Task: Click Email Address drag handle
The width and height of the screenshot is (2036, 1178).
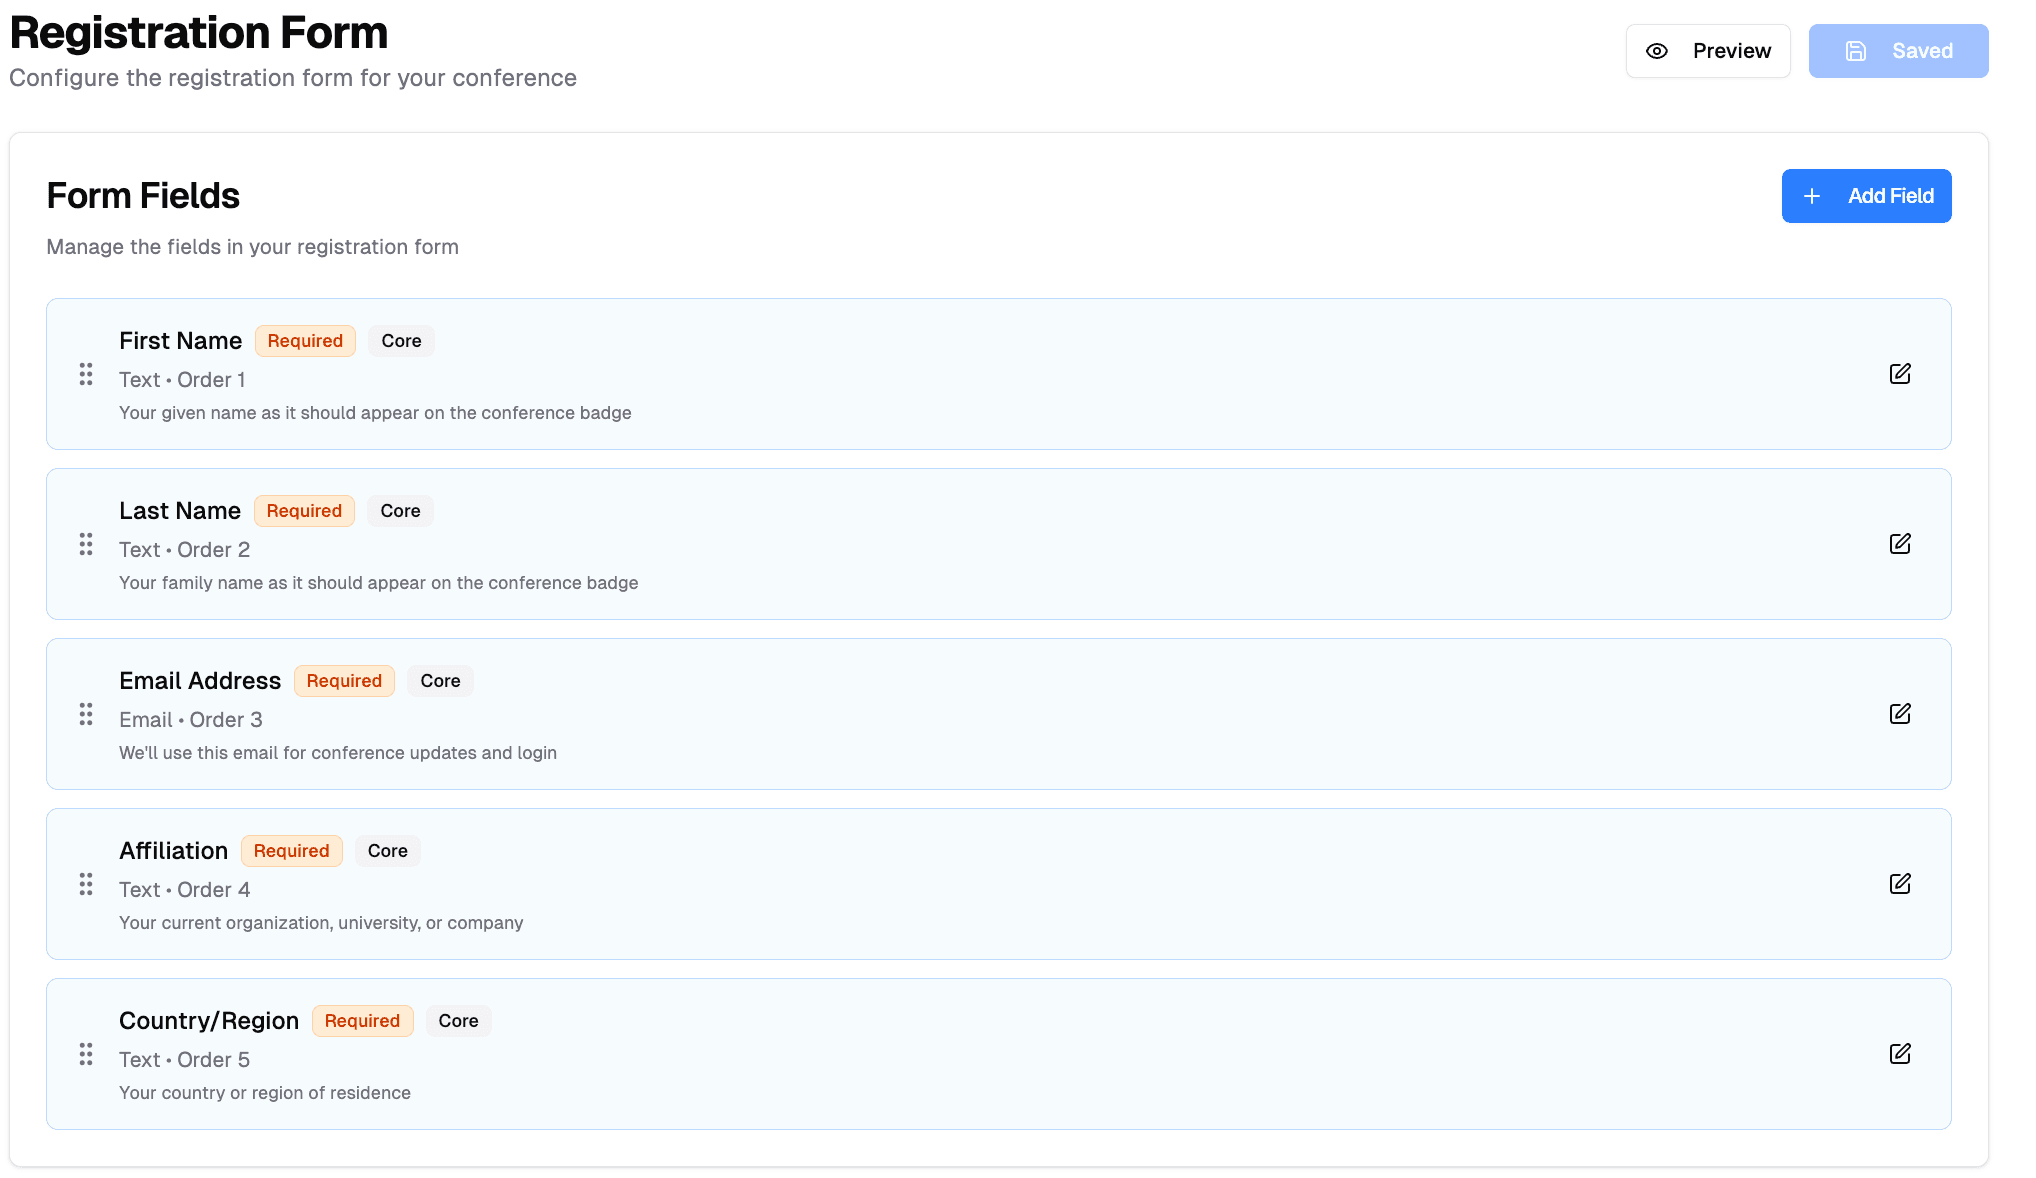Action: [86, 714]
